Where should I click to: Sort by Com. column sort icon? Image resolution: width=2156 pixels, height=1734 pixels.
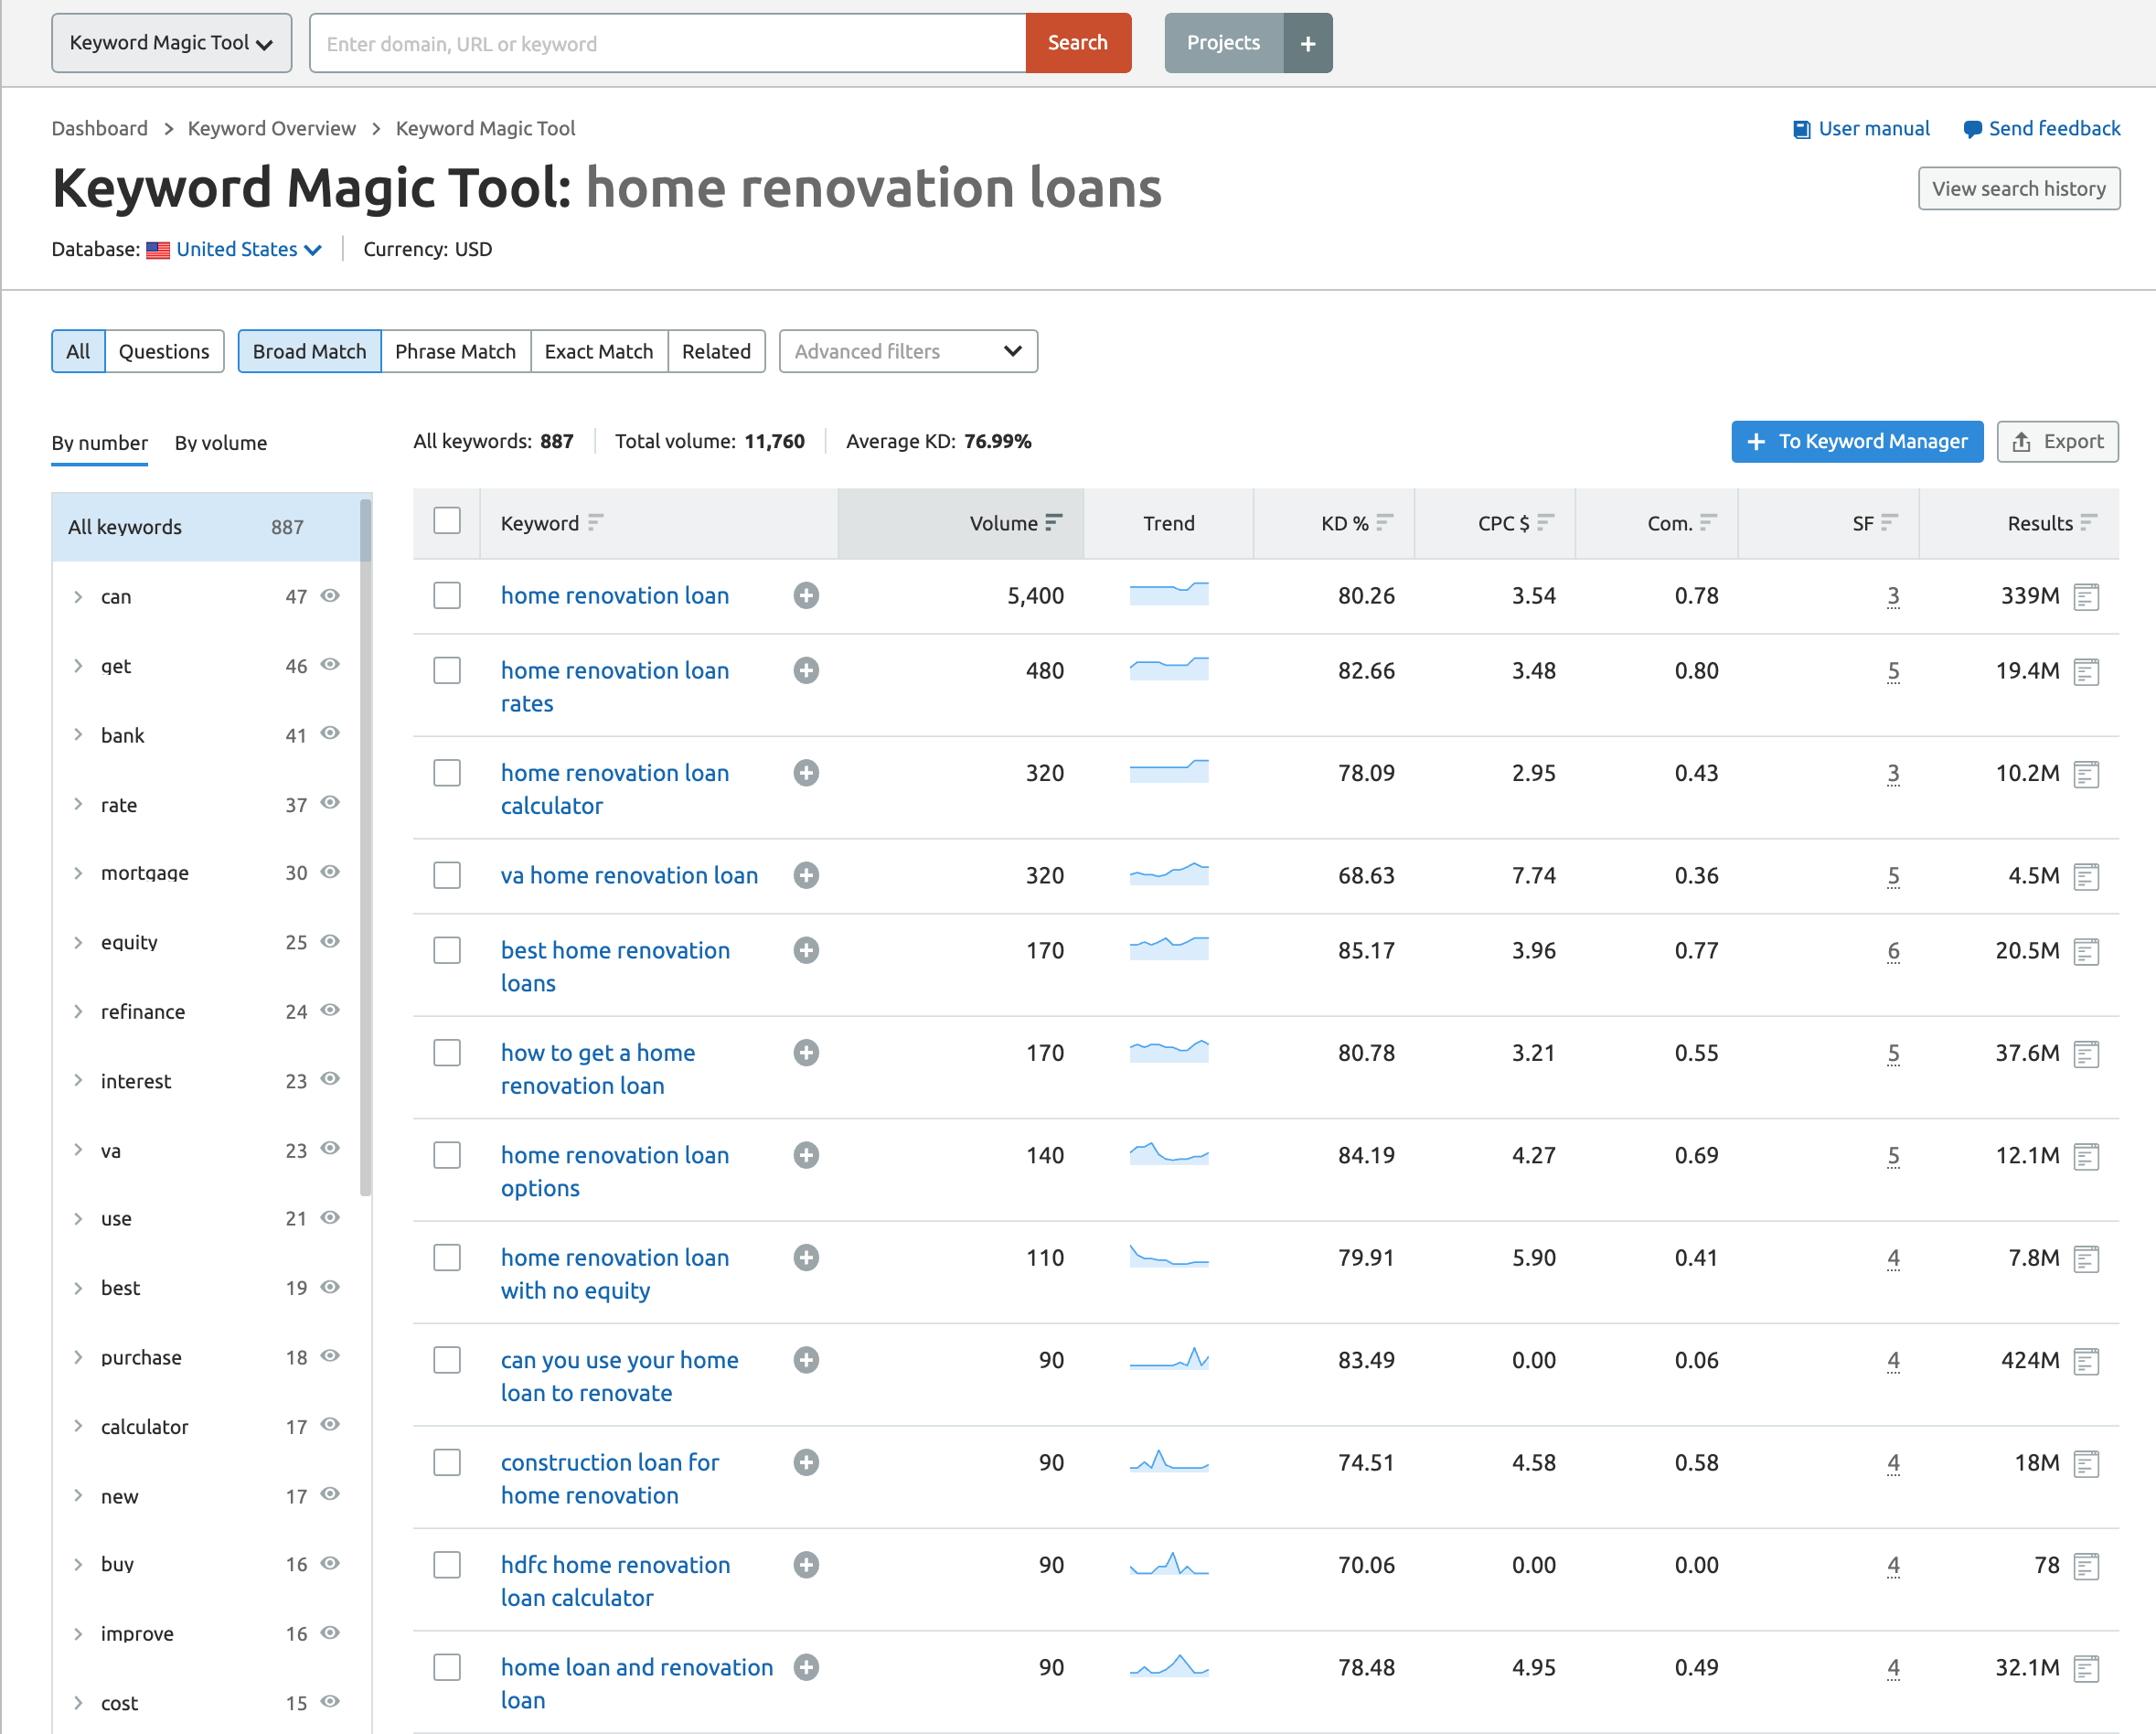point(1708,522)
